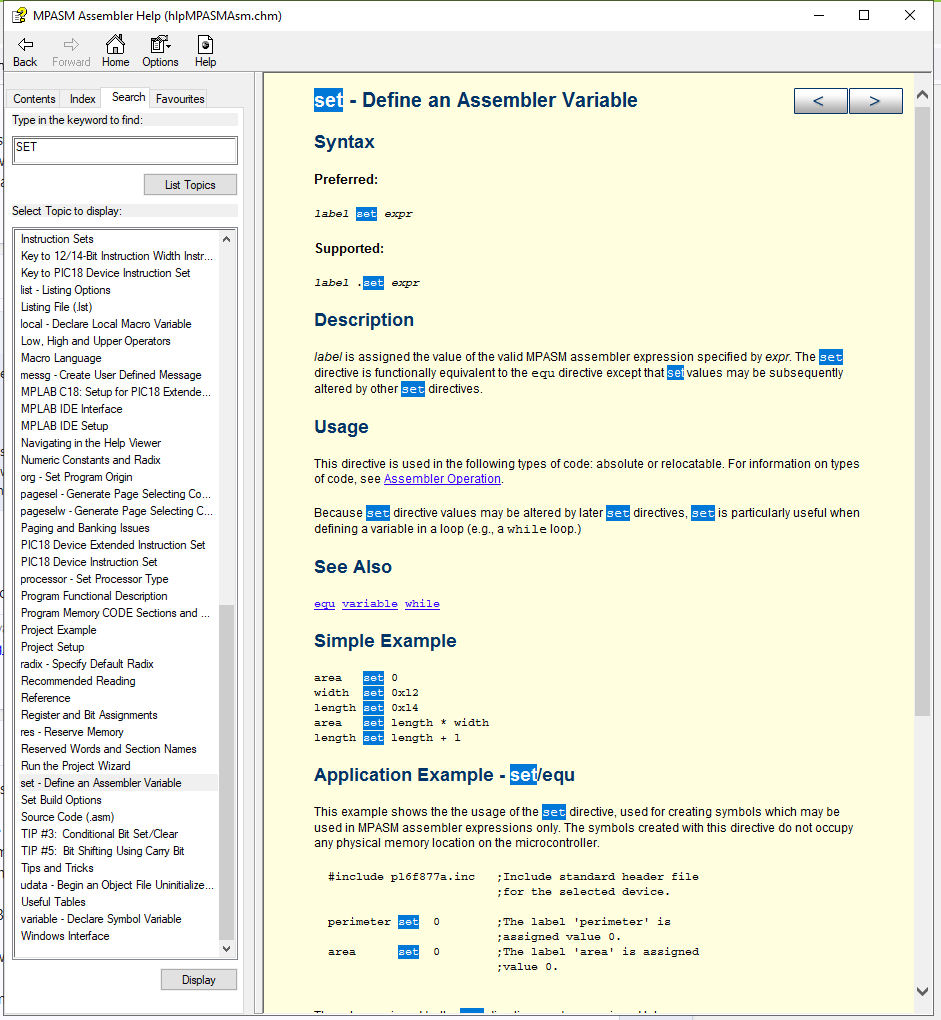Select 'Paging and Banking Issues'
This screenshot has width=941, height=1020.
[85, 528]
